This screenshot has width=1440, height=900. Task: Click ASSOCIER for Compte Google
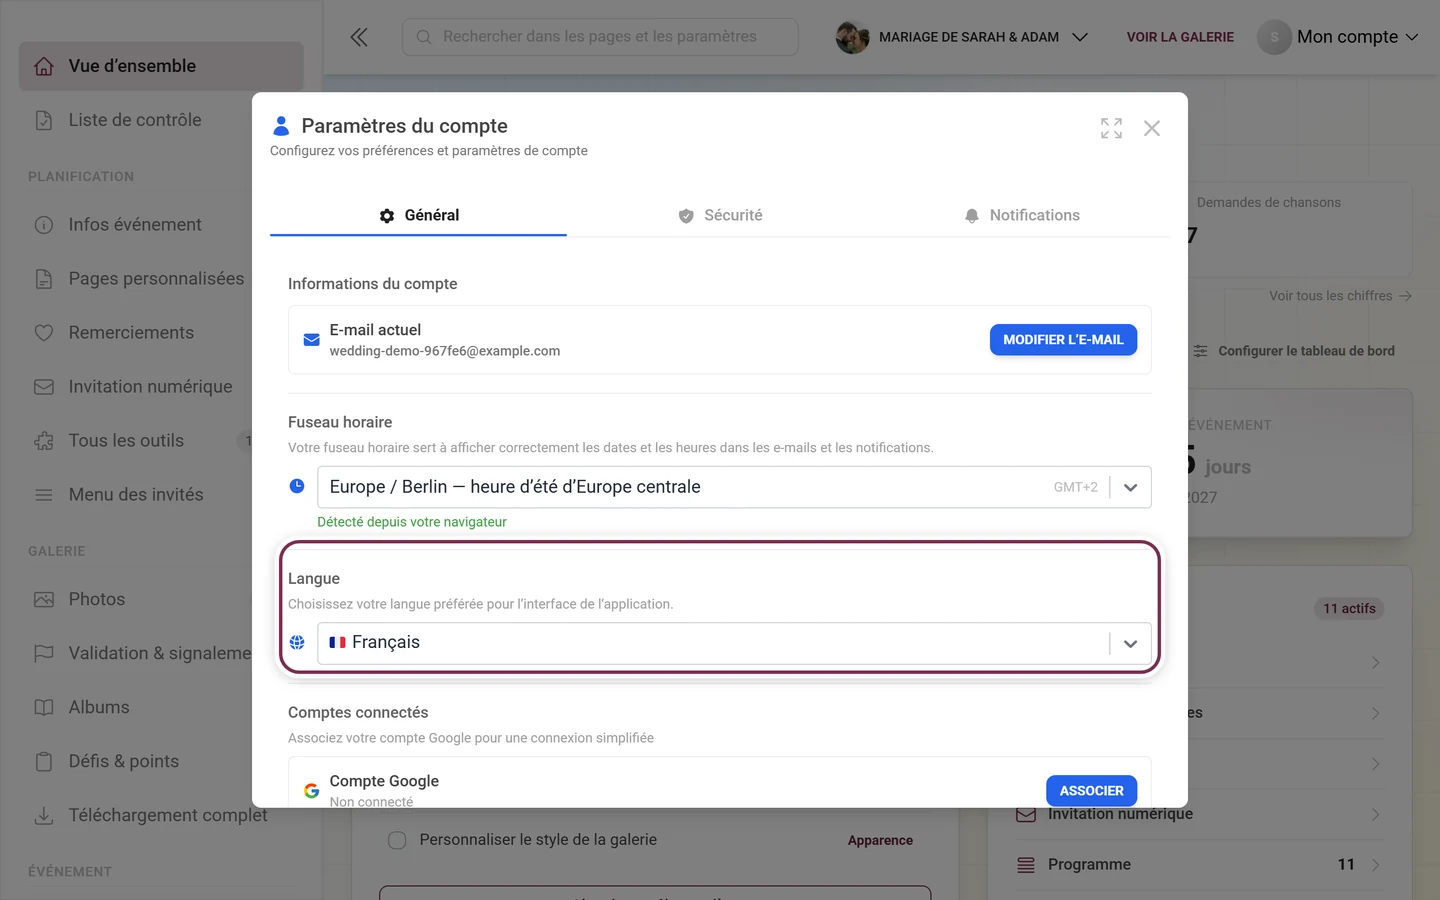[1091, 790]
